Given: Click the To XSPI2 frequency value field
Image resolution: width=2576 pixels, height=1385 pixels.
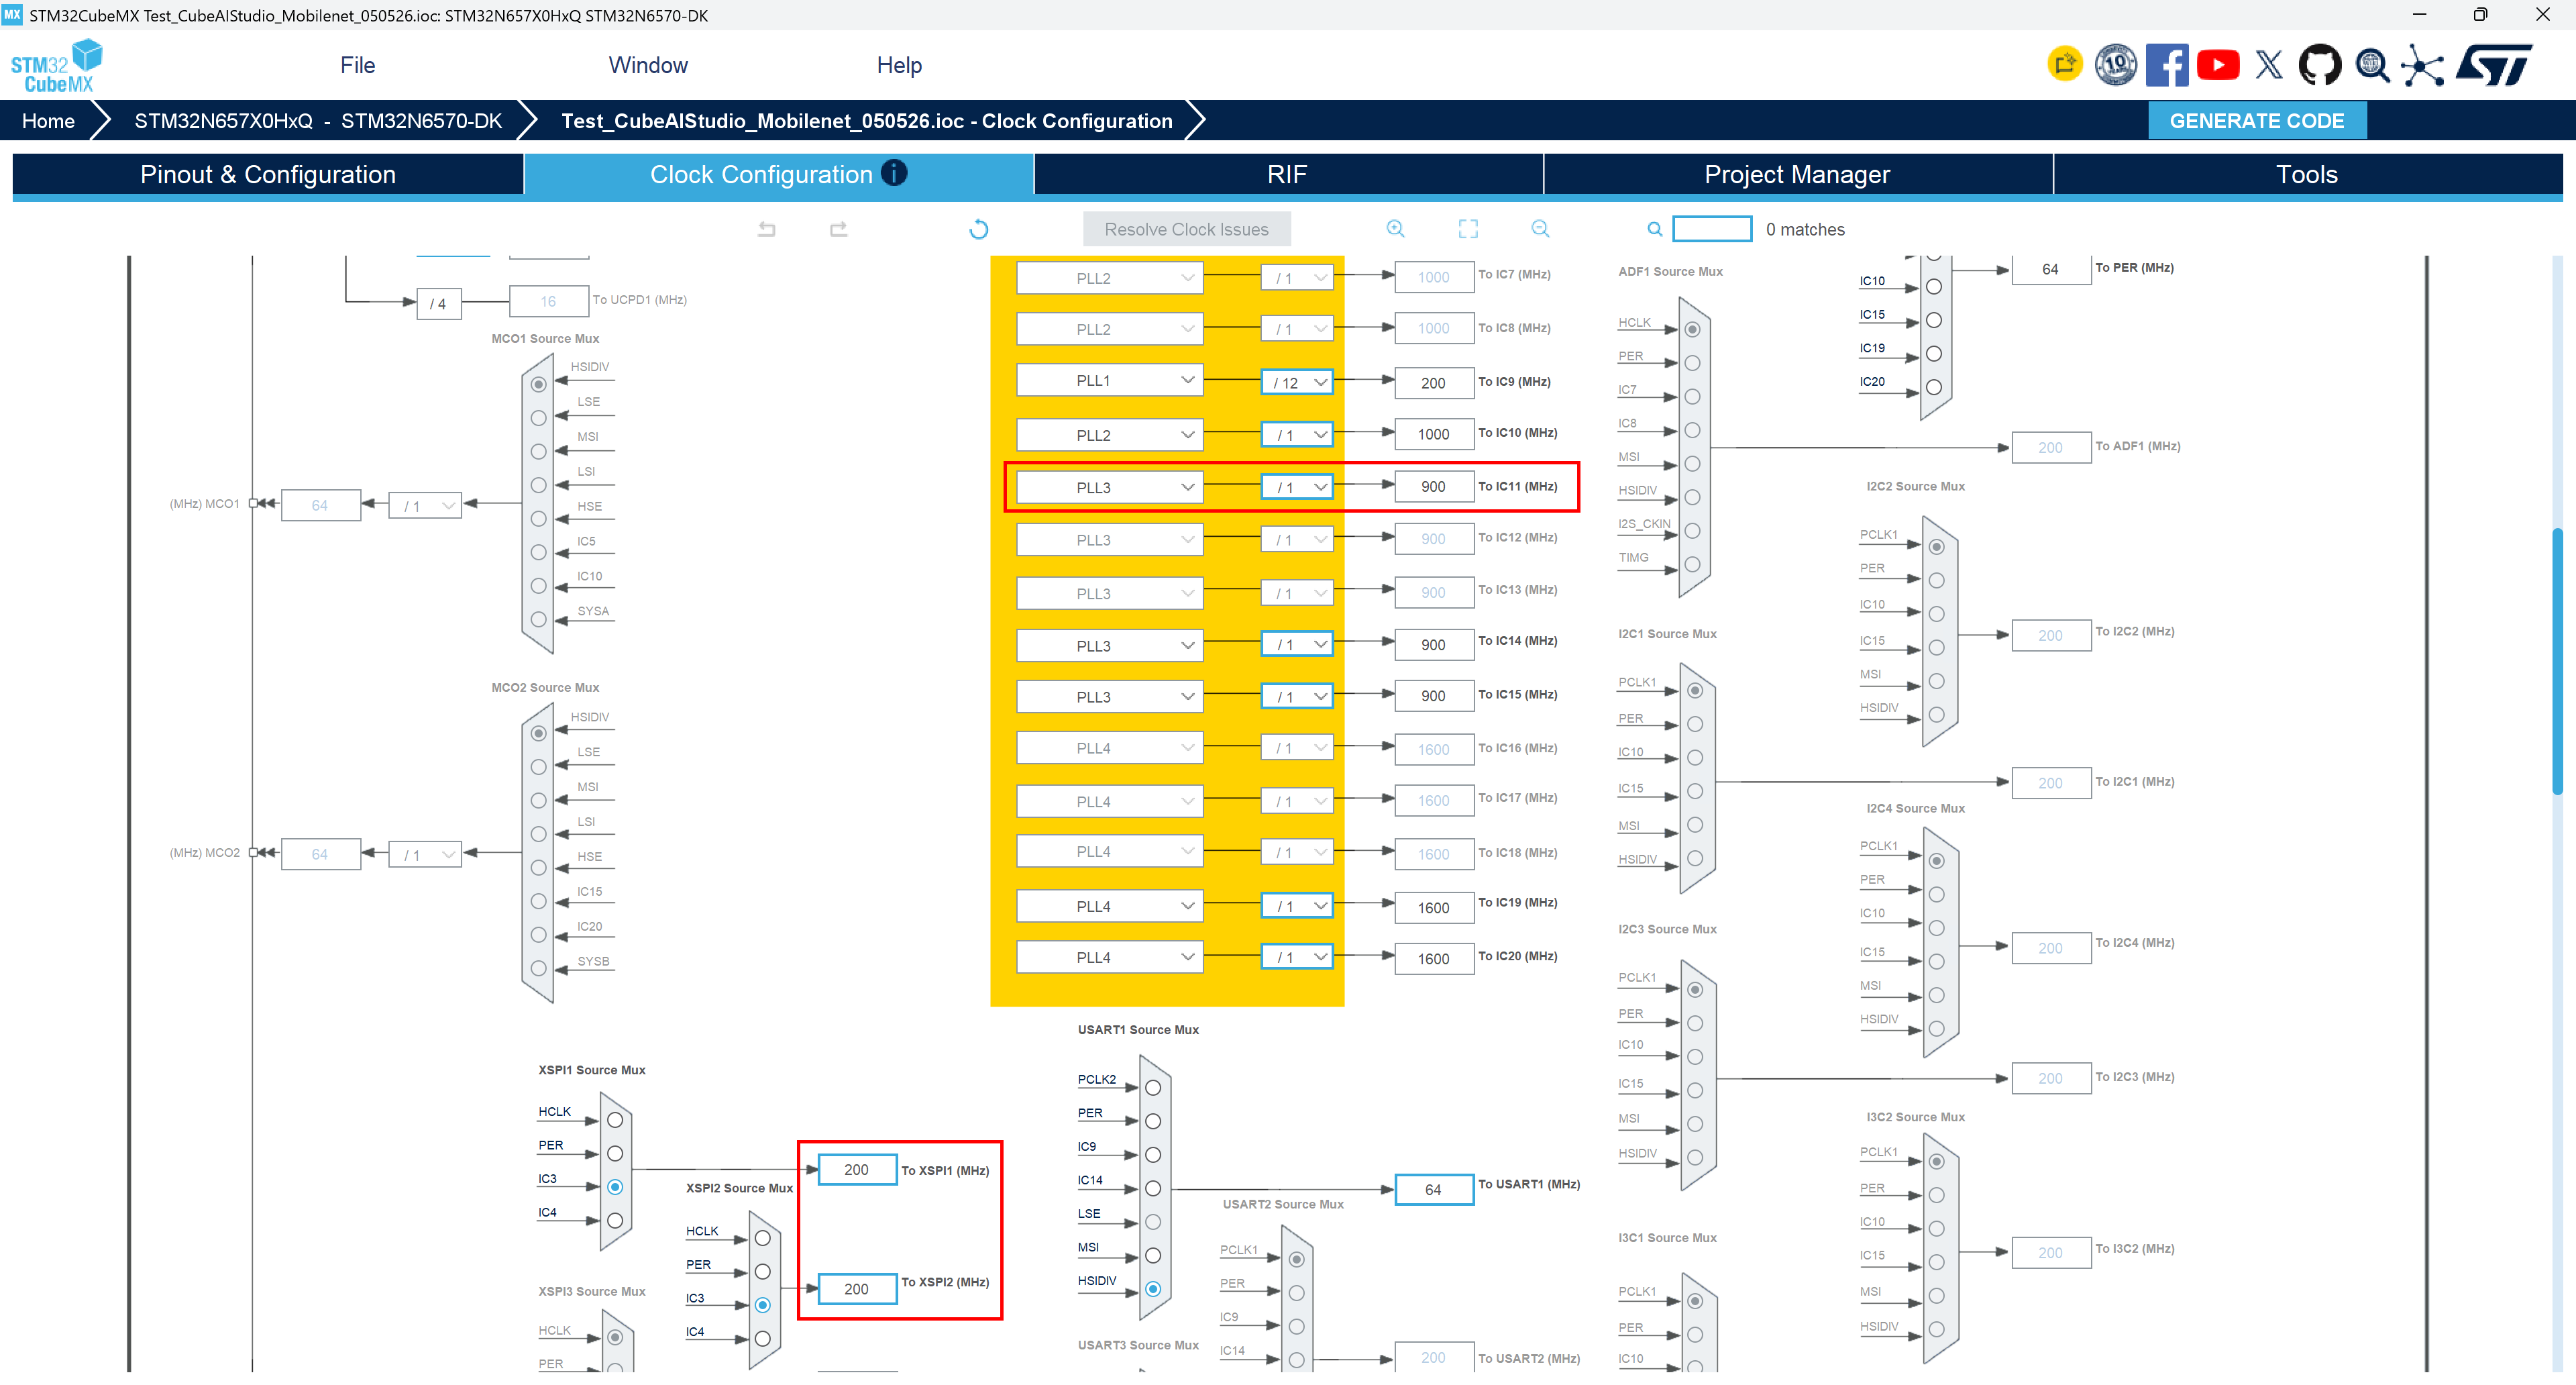Looking at the screenshot, I should (857, 1289).
